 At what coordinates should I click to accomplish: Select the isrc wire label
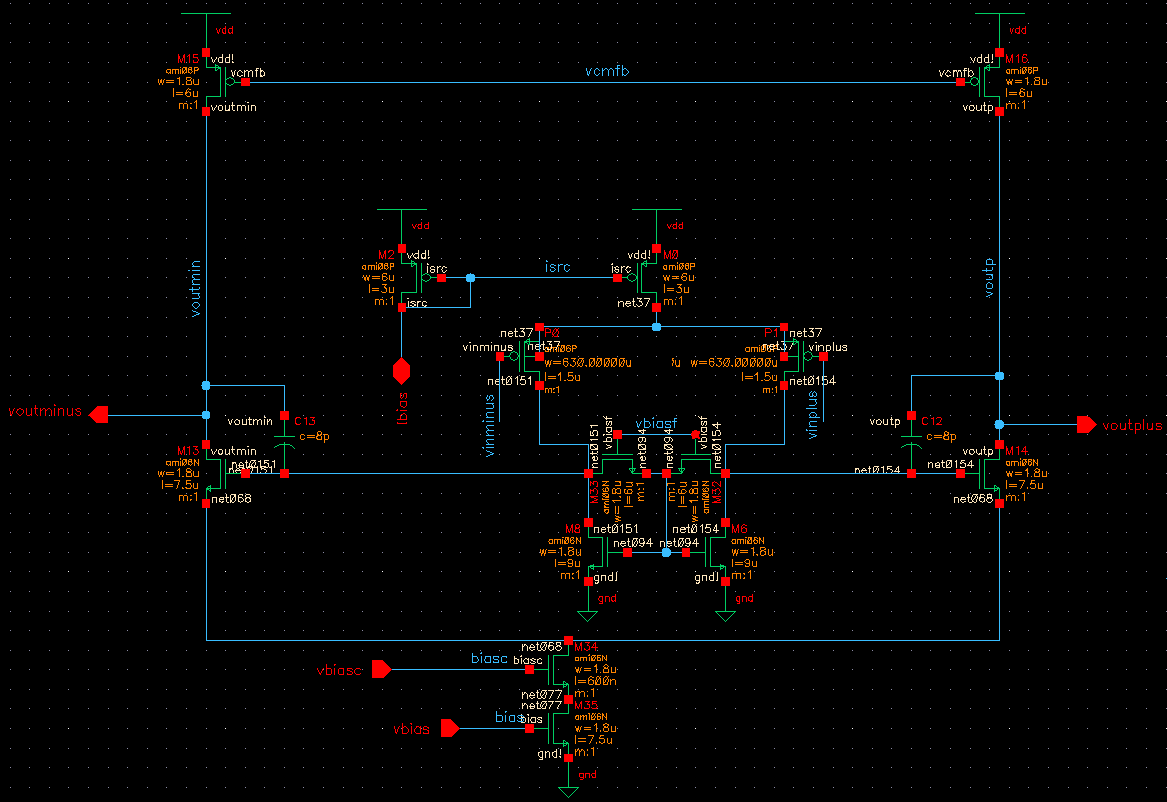[x=557, y=267]
